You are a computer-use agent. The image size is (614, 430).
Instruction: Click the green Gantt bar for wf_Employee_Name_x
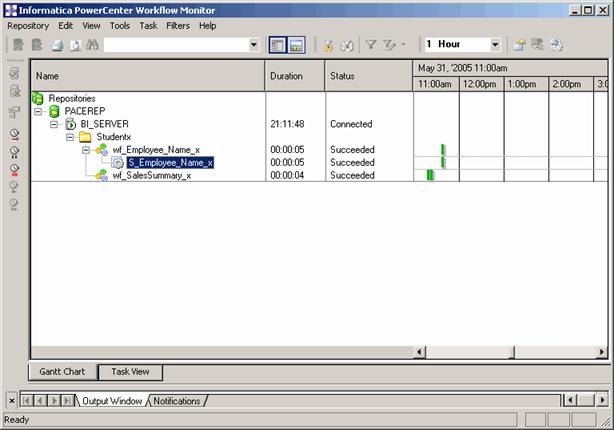[443, 150]
